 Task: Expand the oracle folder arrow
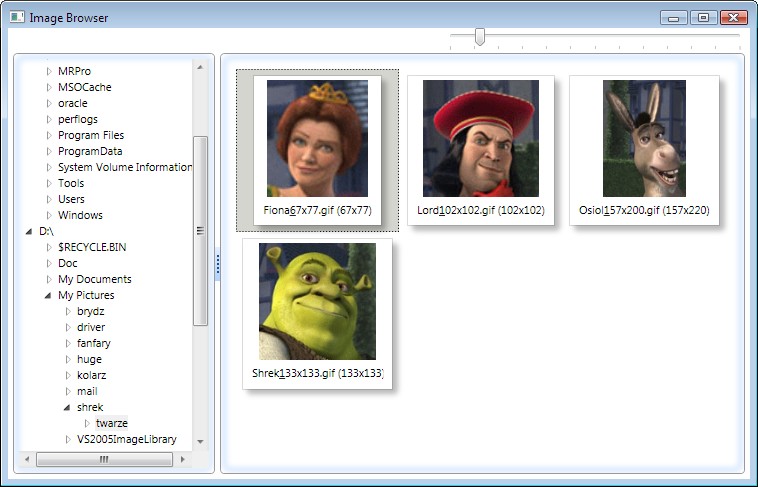(49, 103)
